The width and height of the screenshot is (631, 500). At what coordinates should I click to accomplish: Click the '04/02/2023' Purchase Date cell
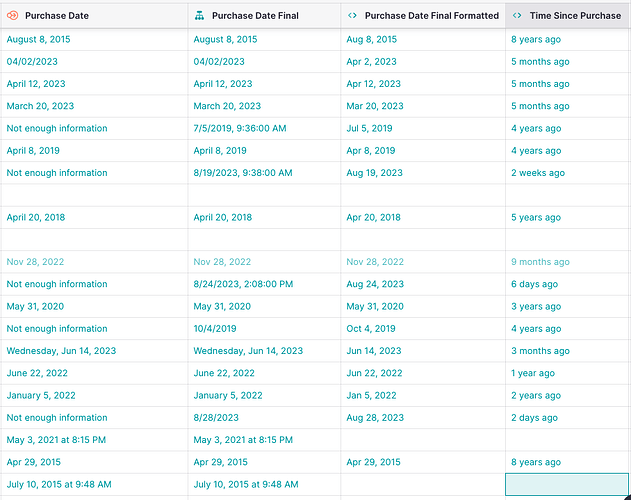click(94, 62)
